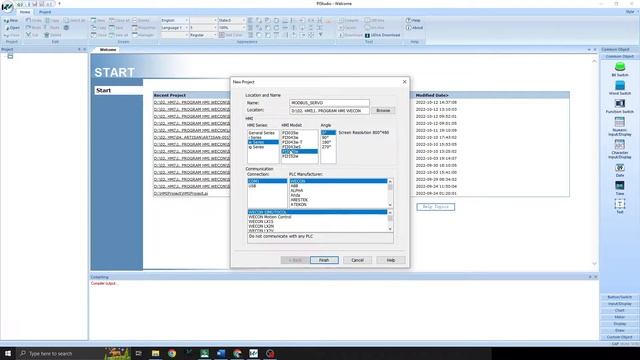The height and width of the screenshot is (360, 640).
Task: Open the PIStudio icon in the taskbar
Action: (x=253, y=353)
